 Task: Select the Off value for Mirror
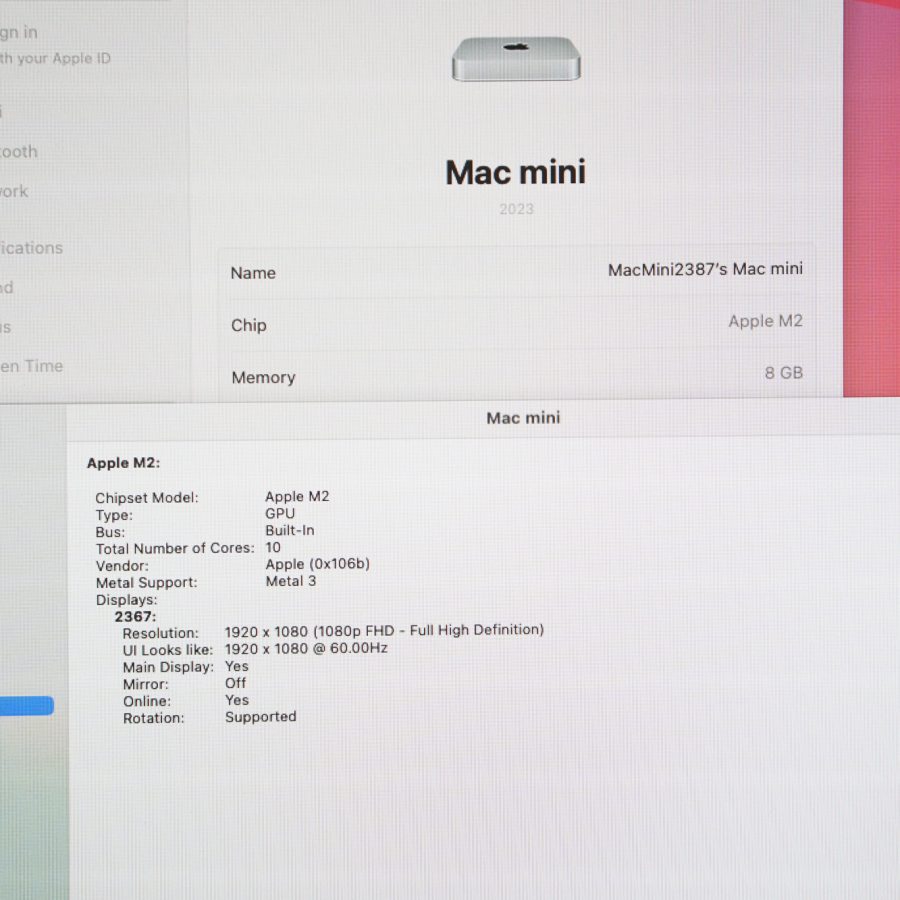(235, 683)
